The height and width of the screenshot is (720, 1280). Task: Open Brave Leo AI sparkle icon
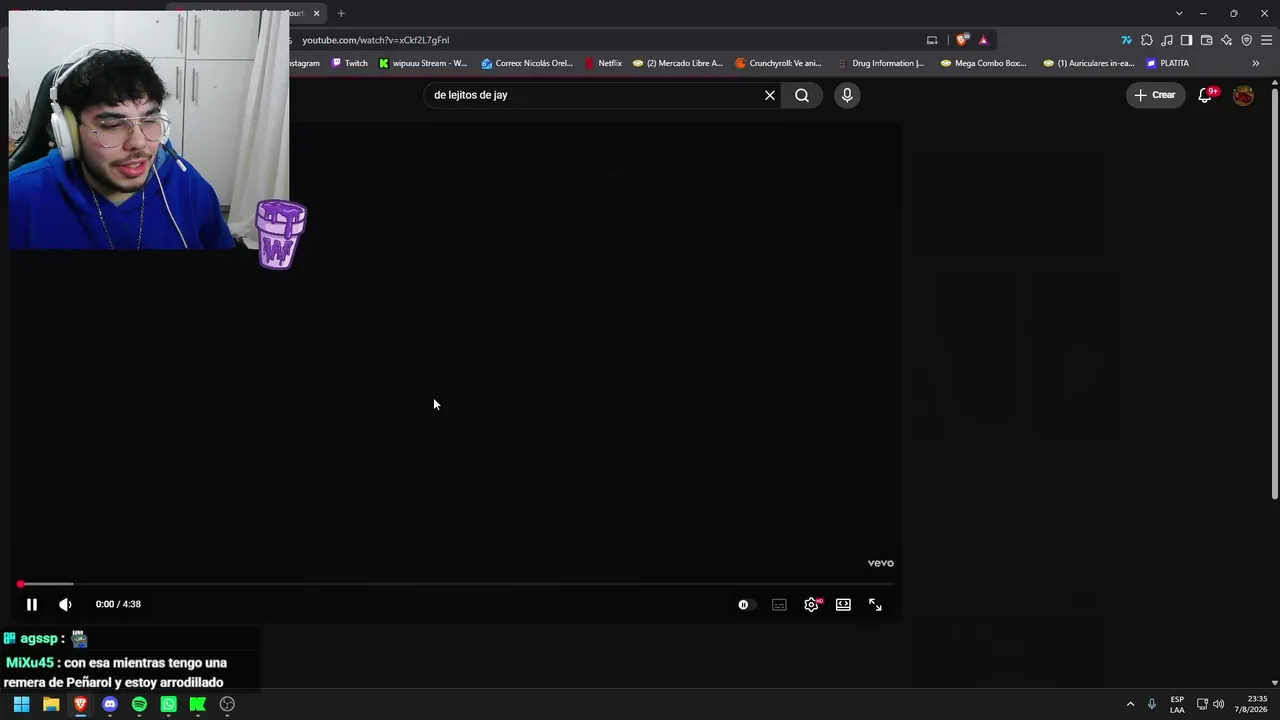click(x=1226, y=40)
